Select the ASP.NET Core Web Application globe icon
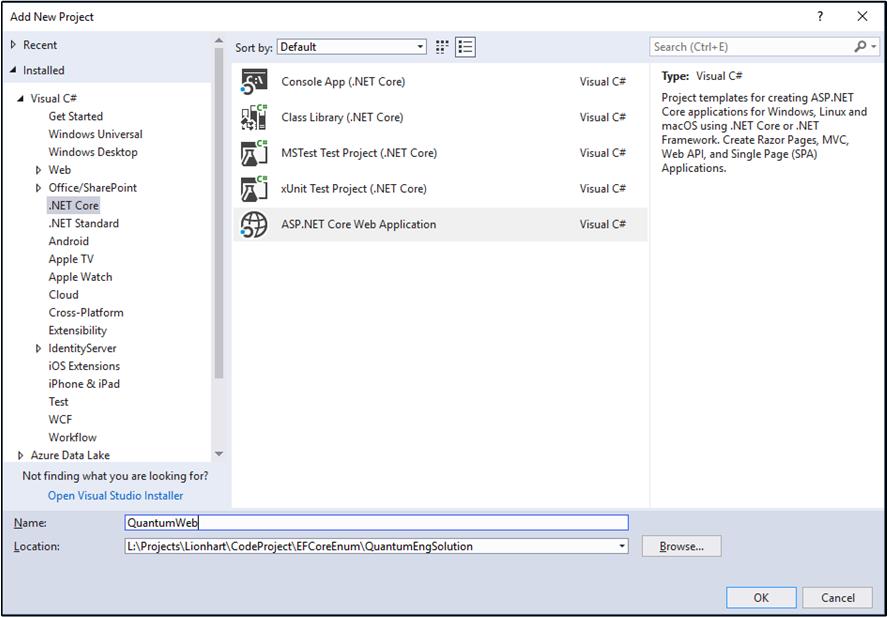Image resolution: width=888 pixels, height=617 pixels. coord(254,224)
